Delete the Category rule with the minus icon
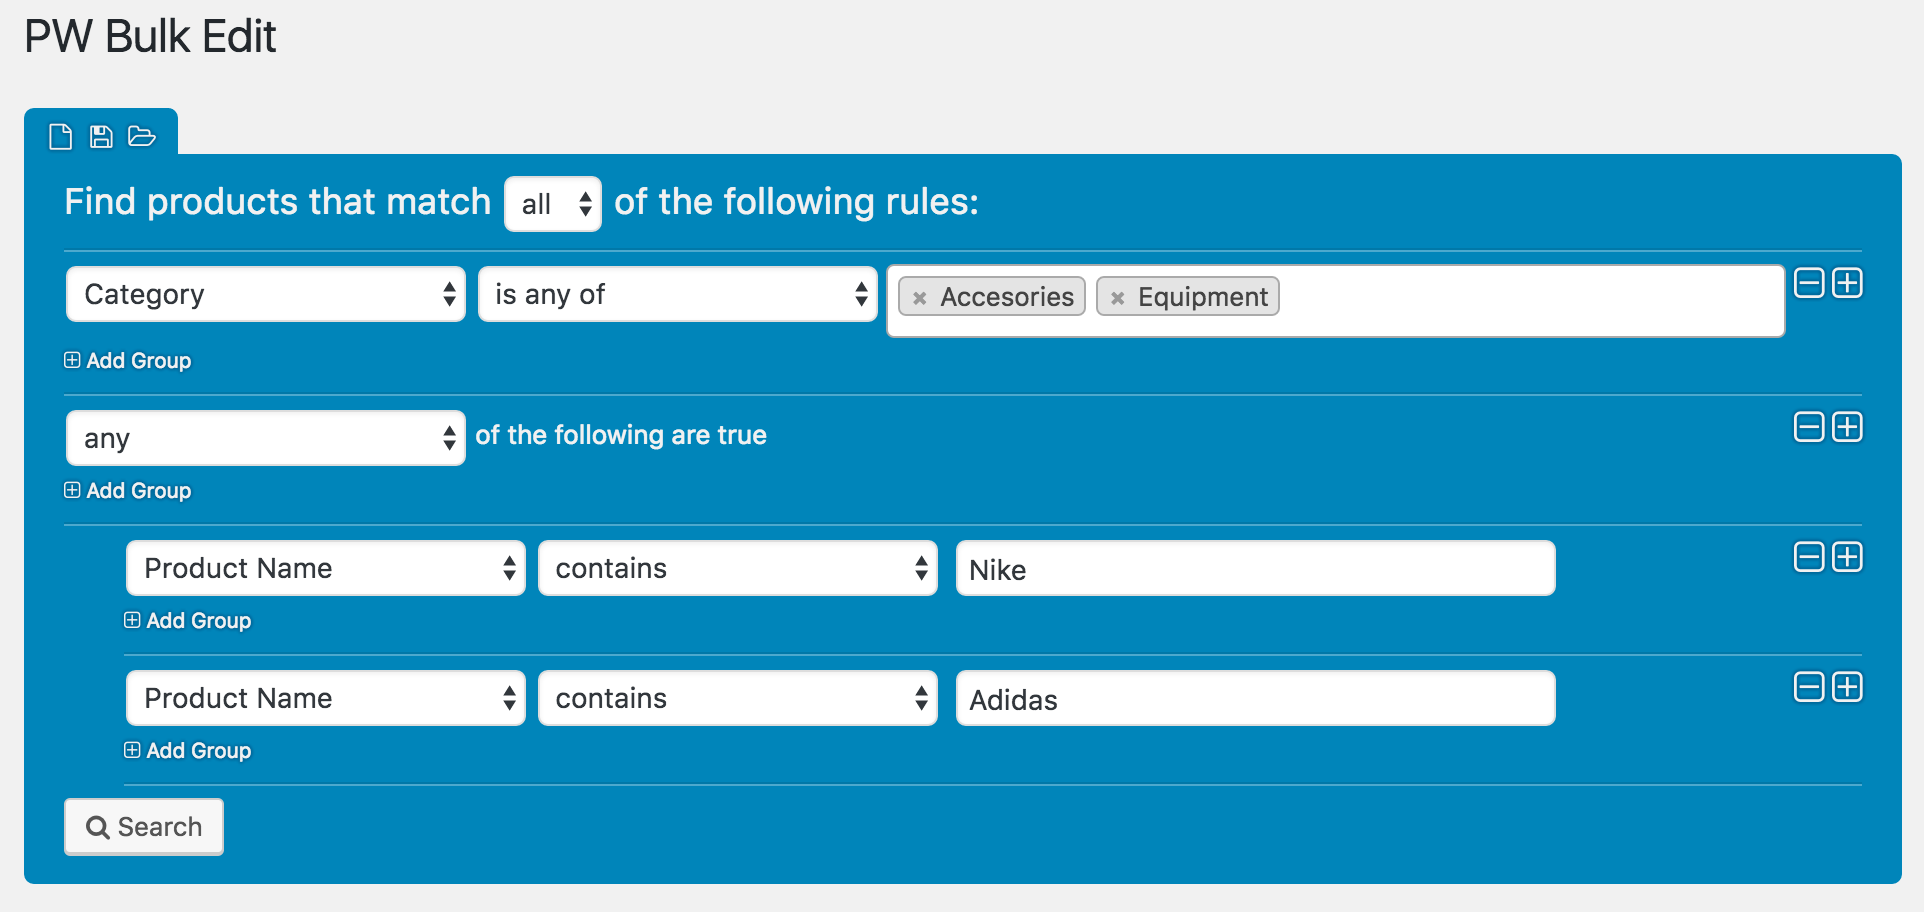This screenshot has height=912, width=1924. click(x=1808, y=283)
